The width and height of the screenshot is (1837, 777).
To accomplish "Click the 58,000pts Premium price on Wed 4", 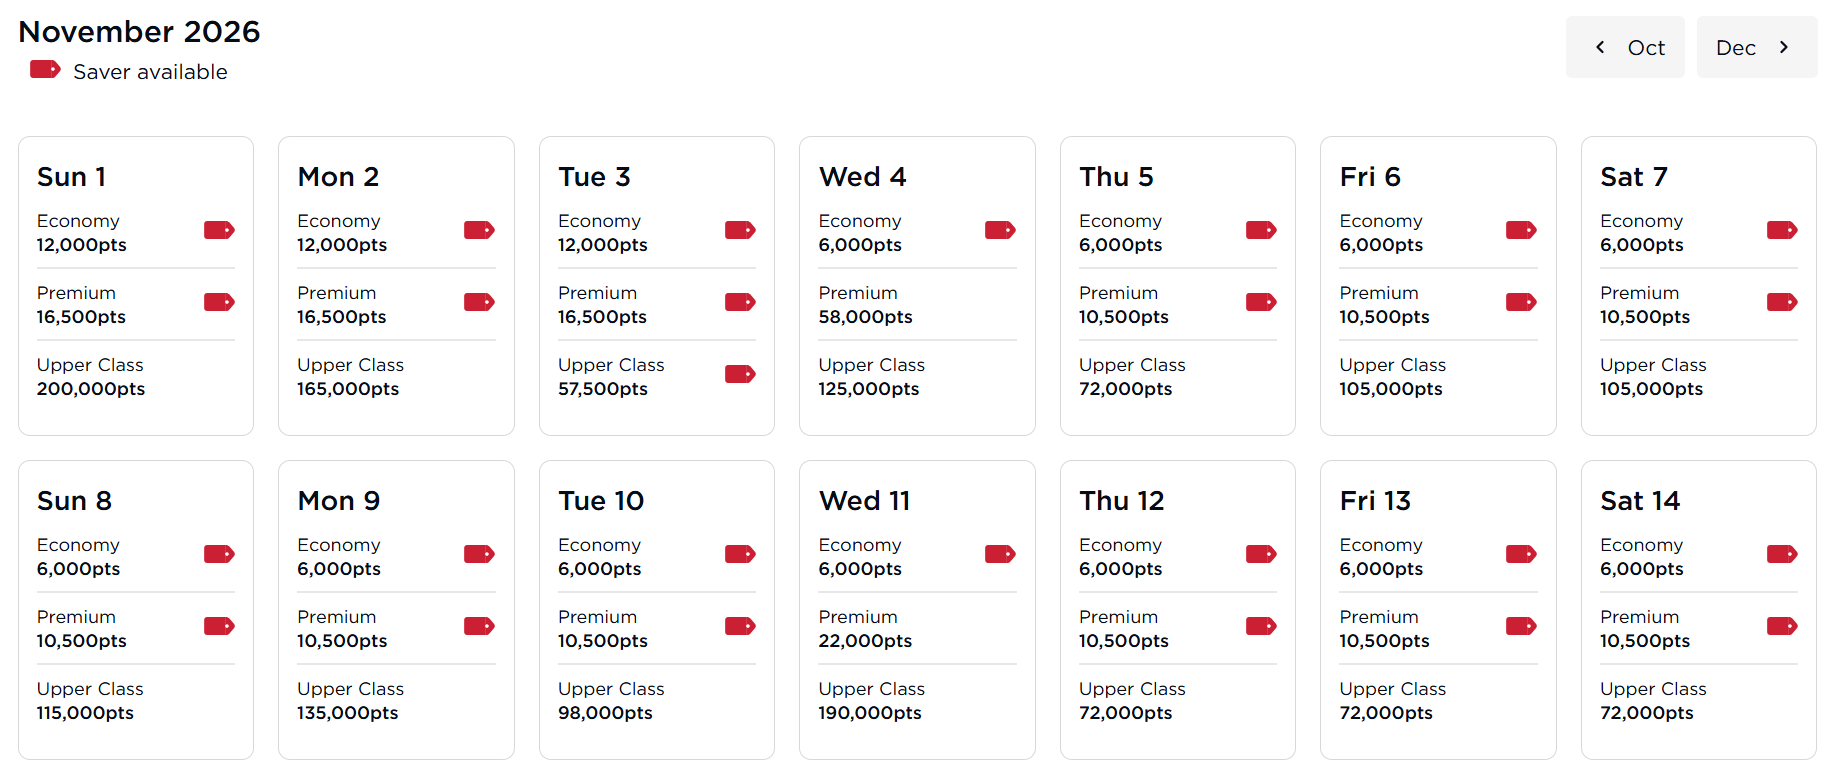I will [x=866, y=317].
